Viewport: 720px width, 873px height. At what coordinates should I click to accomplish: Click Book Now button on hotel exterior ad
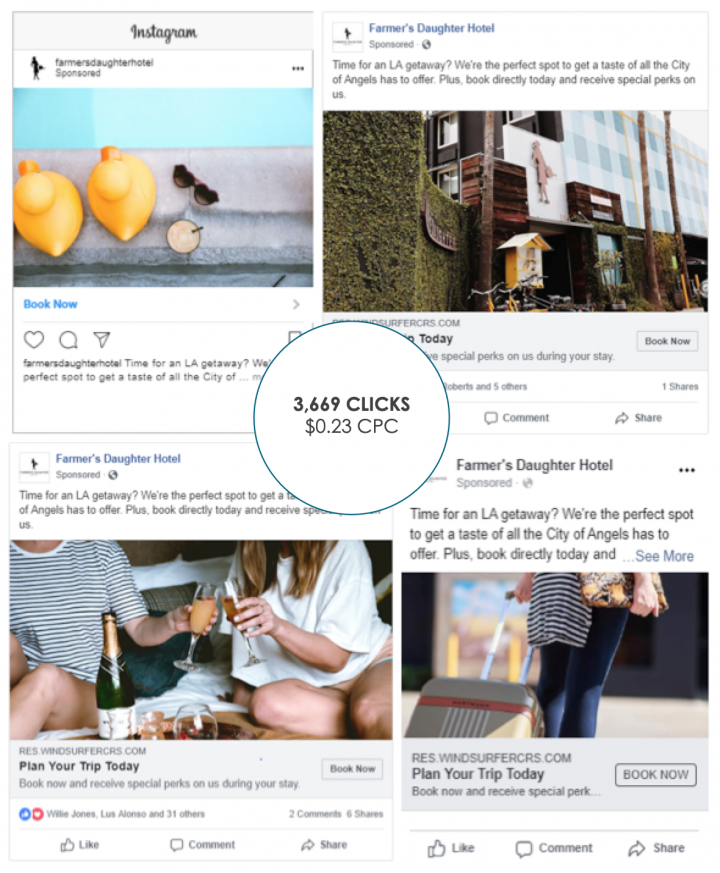(x=667, y=341)
